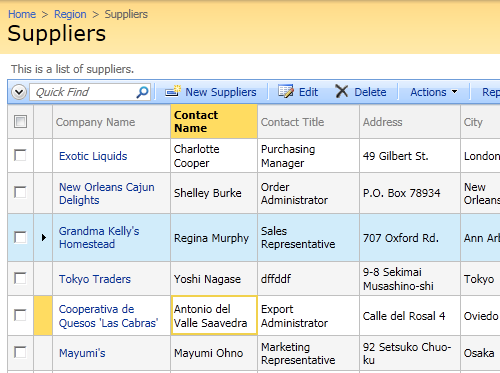
Task: Click the Delete X icon
Action: coord(342,91)
